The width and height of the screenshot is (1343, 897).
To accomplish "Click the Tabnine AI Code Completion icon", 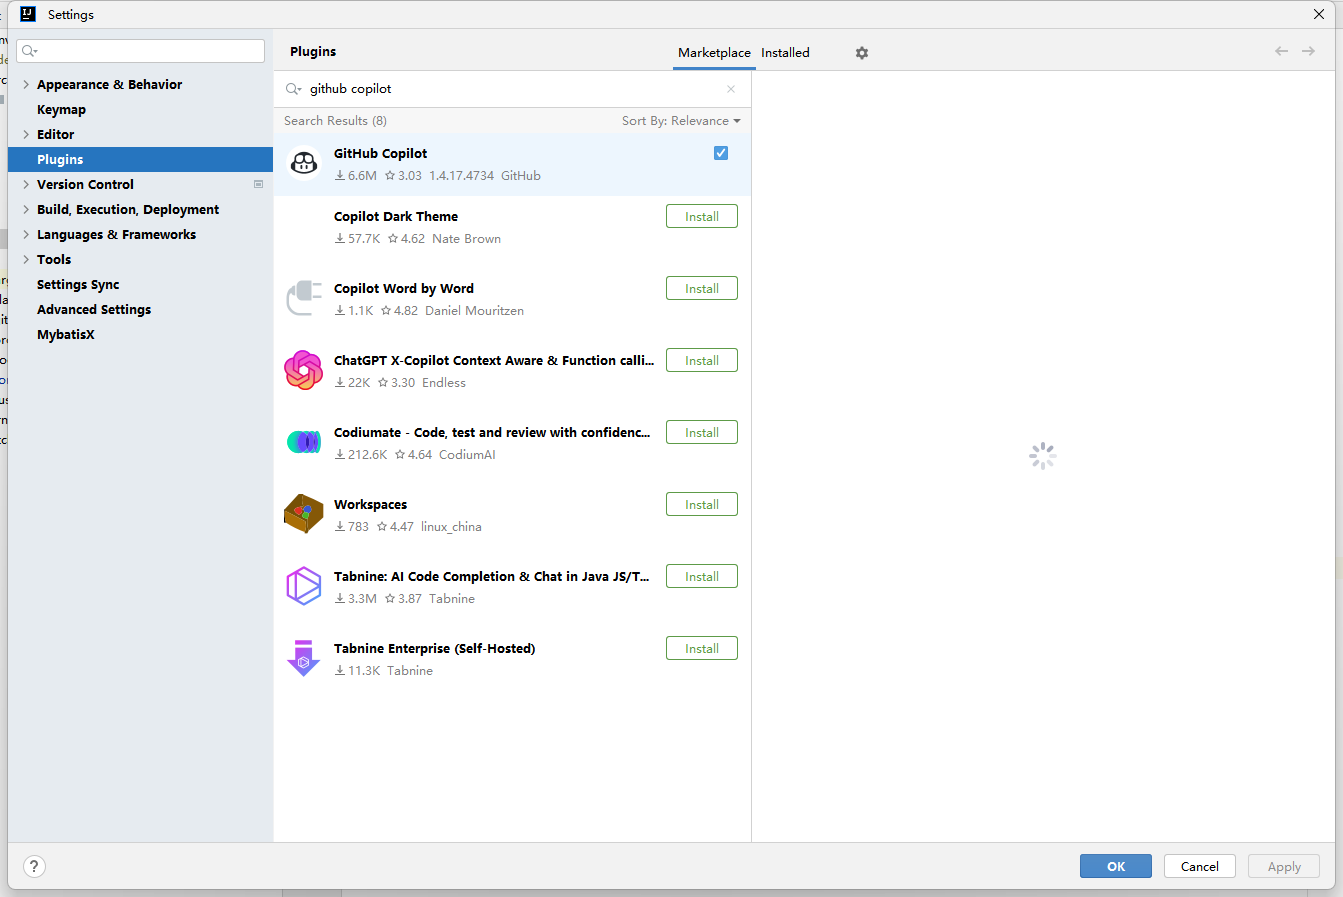I will click(x=304, y=586).
